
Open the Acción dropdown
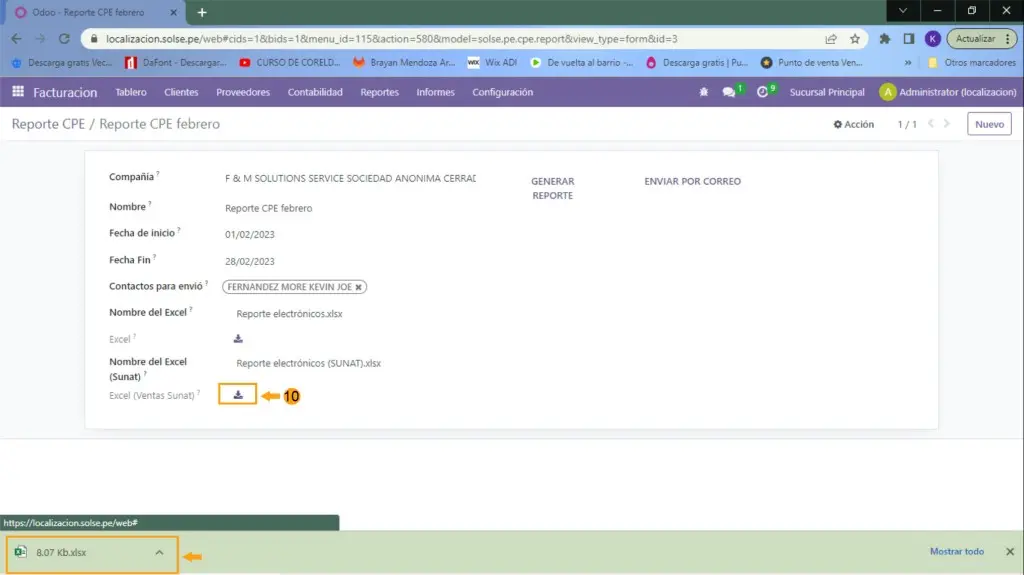[x=854, y=125]
